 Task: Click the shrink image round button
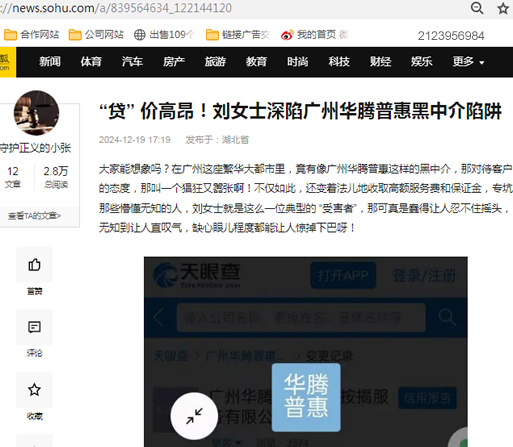point(194,416)
